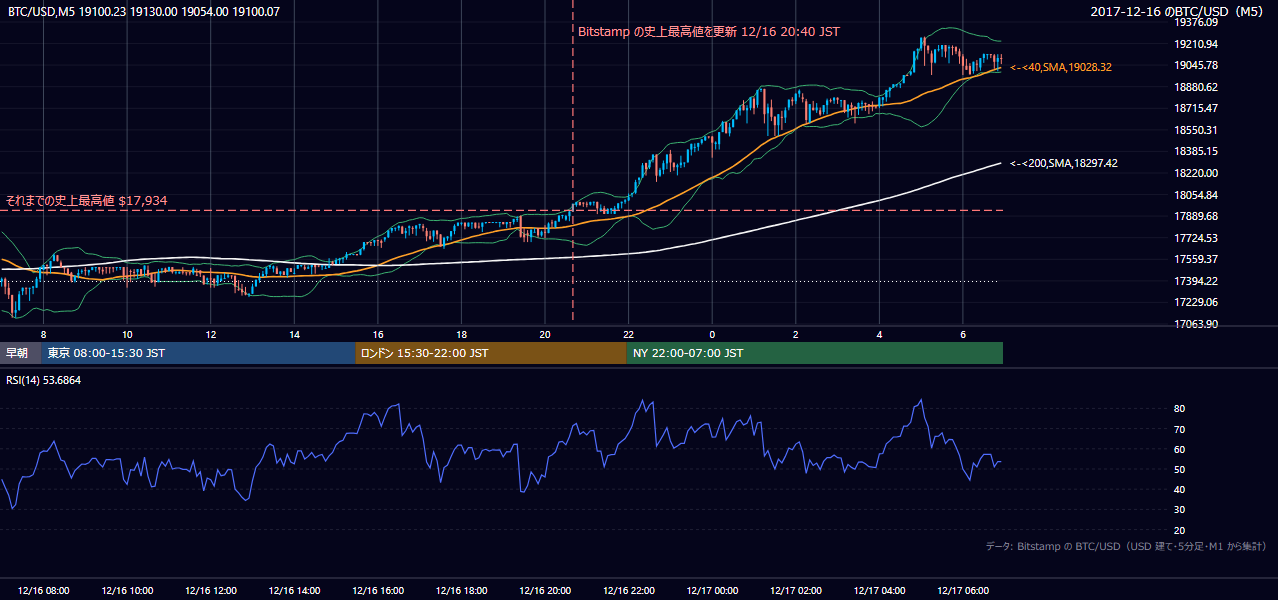This screenshot has width=1278, height=600.
Task: Click the '12/16 16:00' time axis label
Action: pyautogui.click(x=378, y=591)
